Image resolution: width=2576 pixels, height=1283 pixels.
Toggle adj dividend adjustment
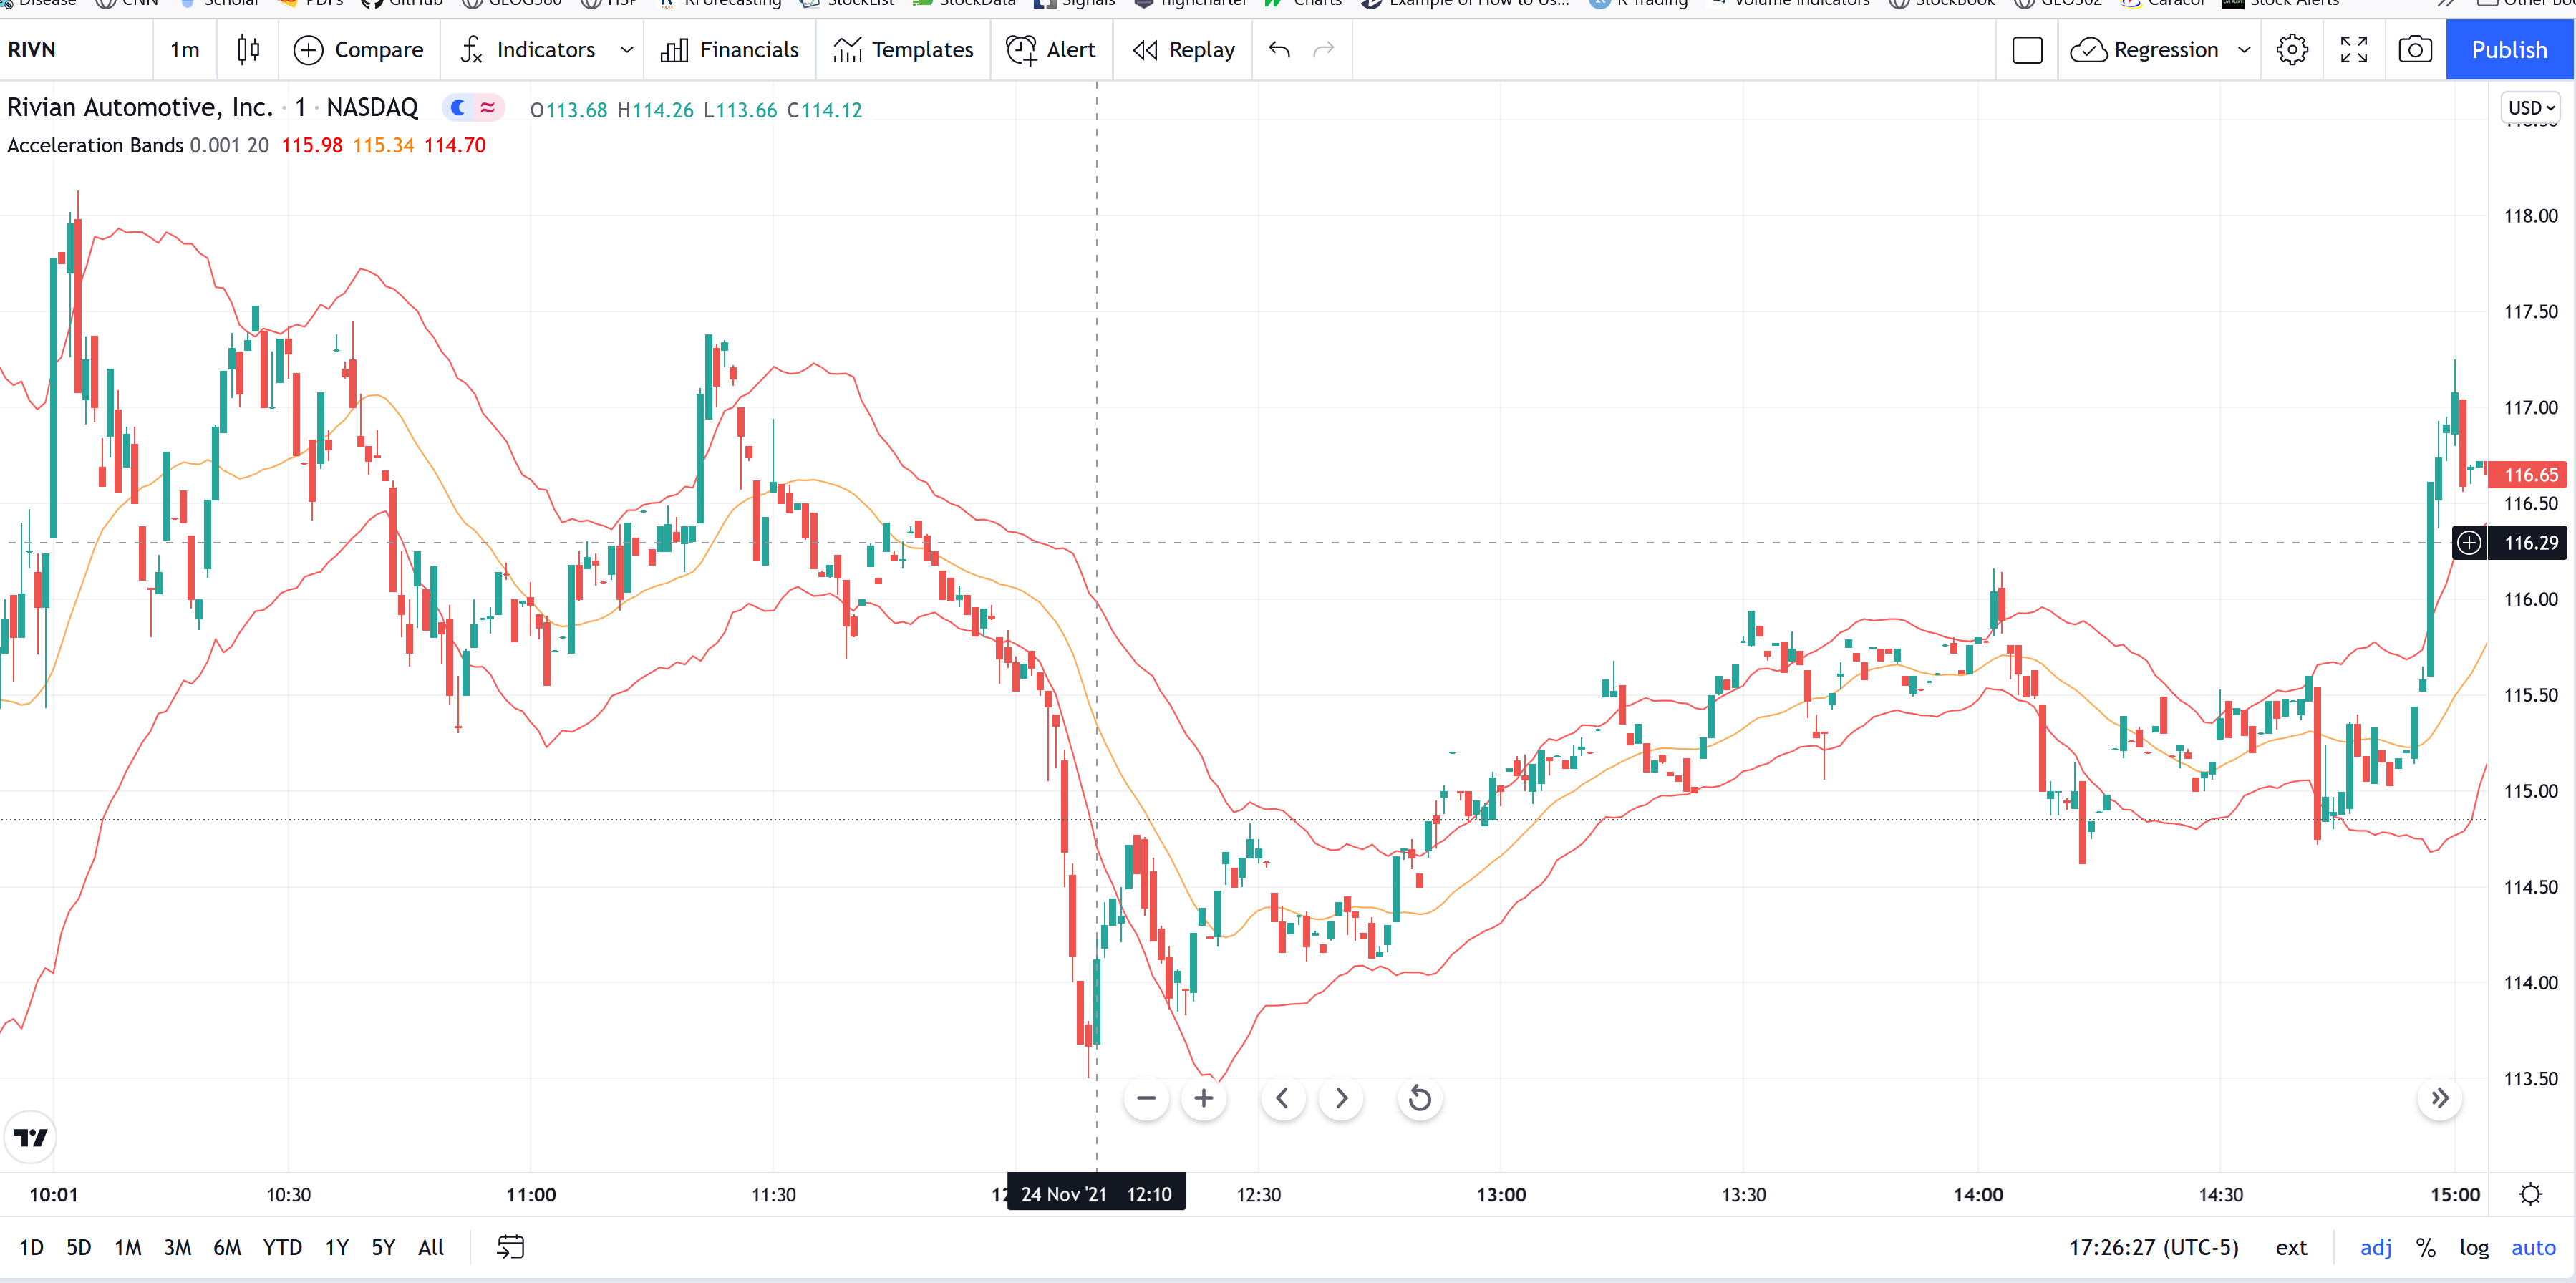(x=2376, y=1247)
